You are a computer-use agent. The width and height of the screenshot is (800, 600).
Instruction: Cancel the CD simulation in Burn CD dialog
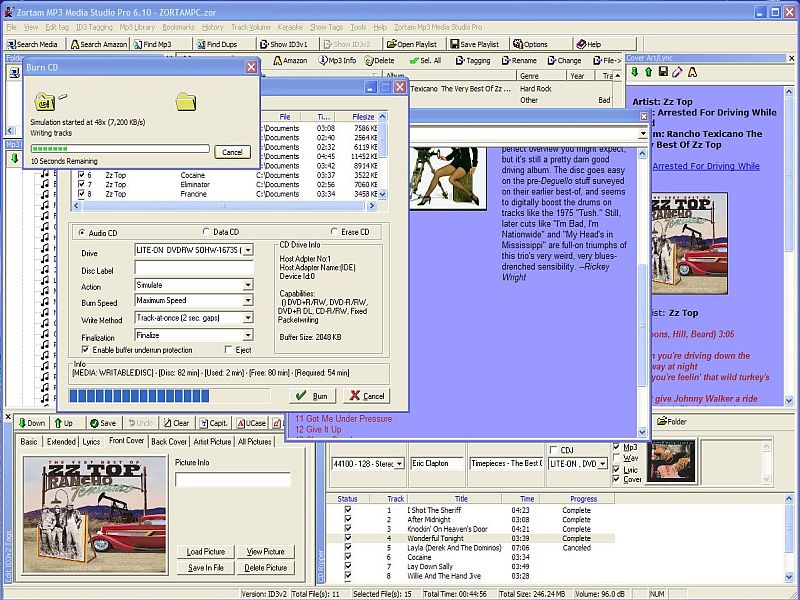click(231, 152)
